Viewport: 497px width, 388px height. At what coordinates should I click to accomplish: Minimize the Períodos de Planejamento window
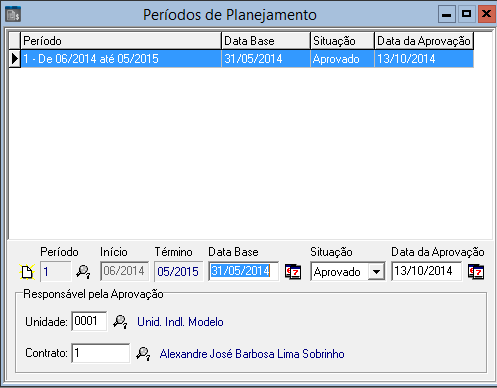pos(447,14)
